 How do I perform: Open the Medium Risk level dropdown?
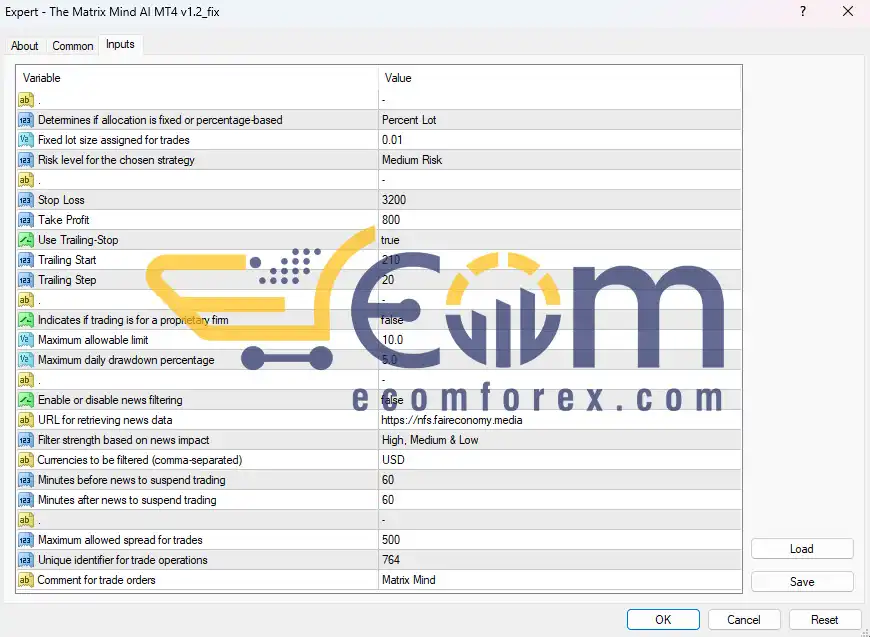pyautogui.click(x=412, y=160)
